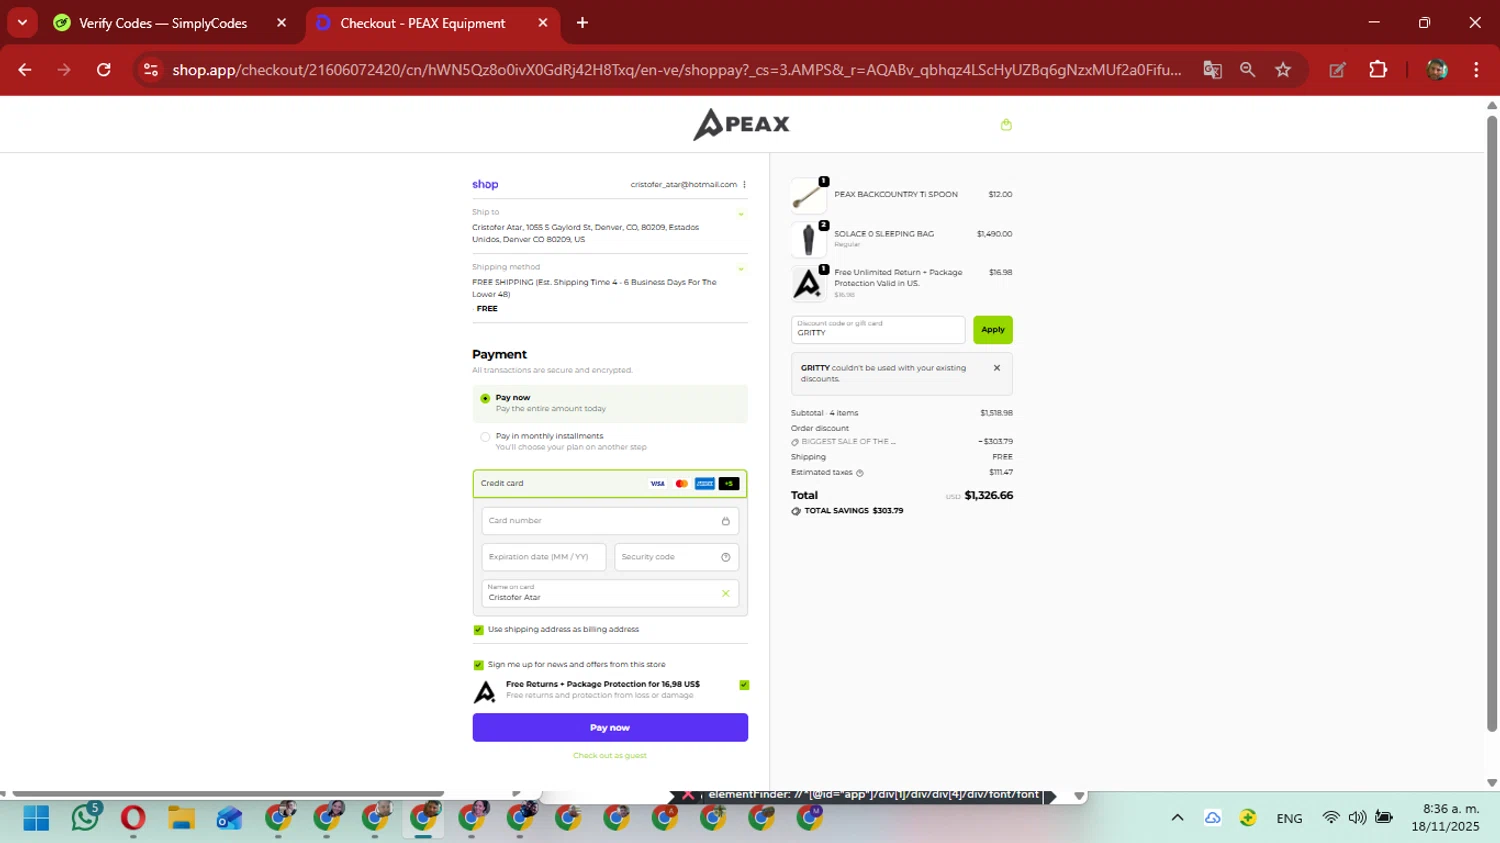Click the Visa card icon

click(657, 484)
